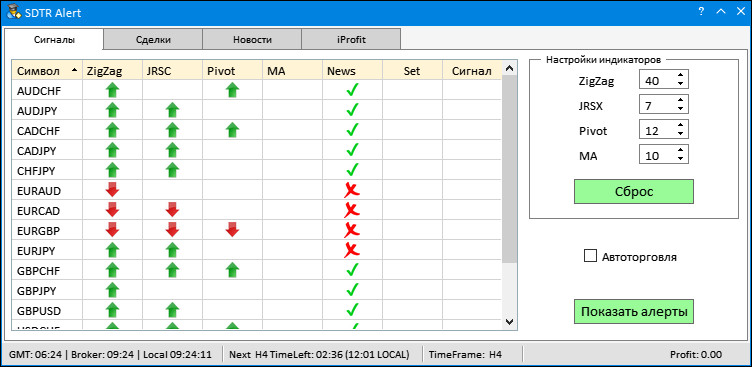Screen dimensions: 752x367
Task: Collapse the window with title bar chevron
Action: click(720, 12)
